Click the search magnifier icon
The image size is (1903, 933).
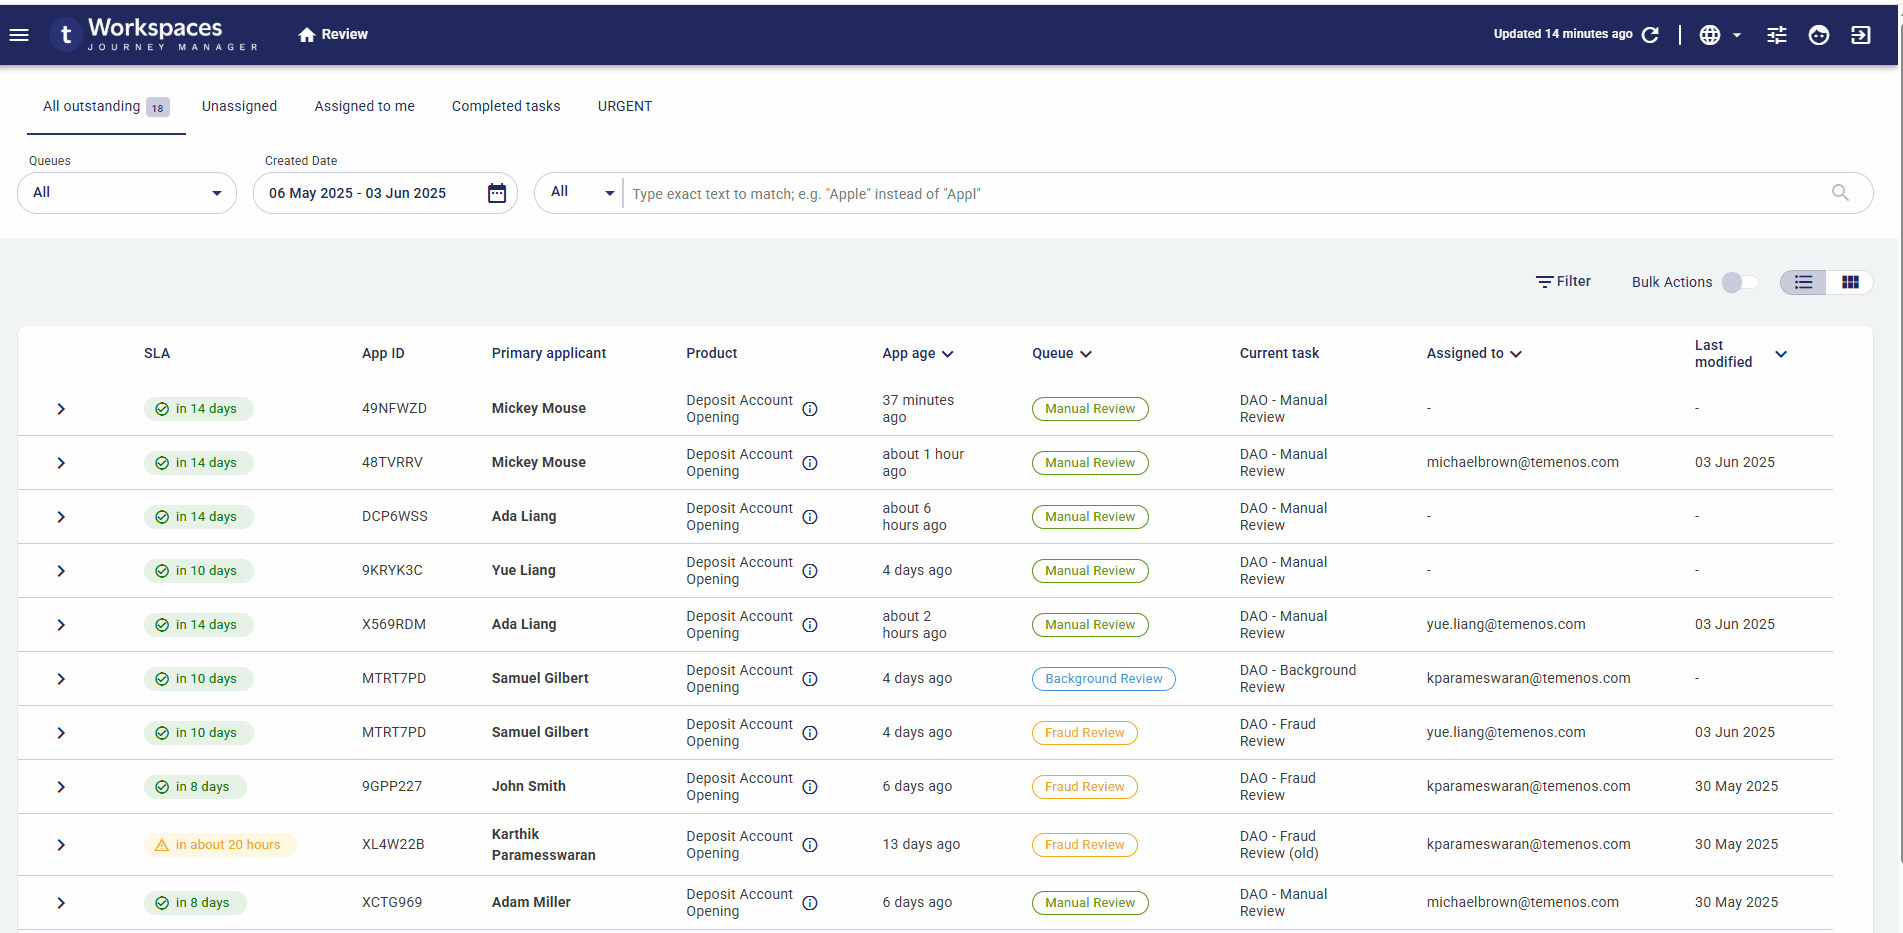(1840, 193)
